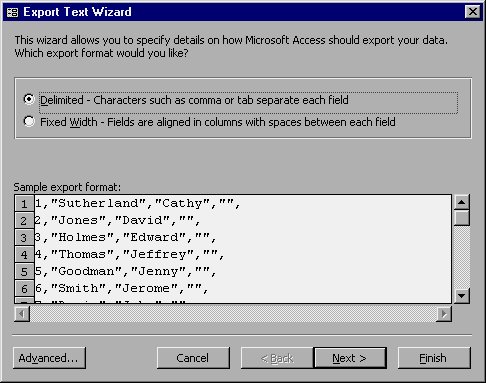Select row header 2 in sample preview
The image size is (486, 383).
pos(24,221)
